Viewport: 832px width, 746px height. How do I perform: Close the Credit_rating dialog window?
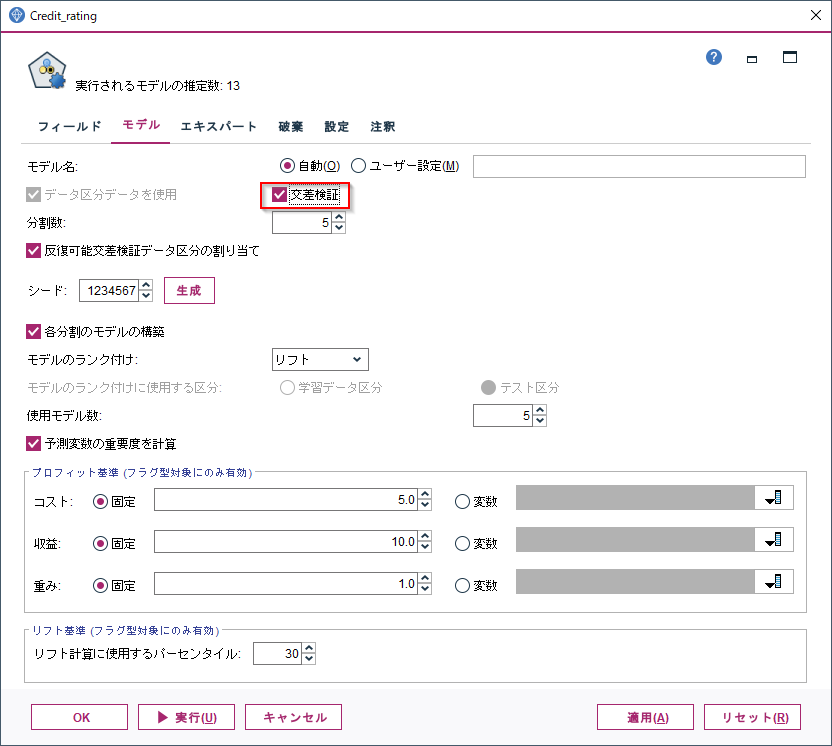(x=816, y=15)
